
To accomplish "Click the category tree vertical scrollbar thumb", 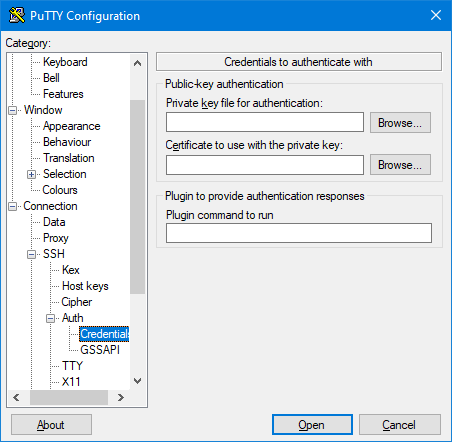I will click(x=137, y=197).
